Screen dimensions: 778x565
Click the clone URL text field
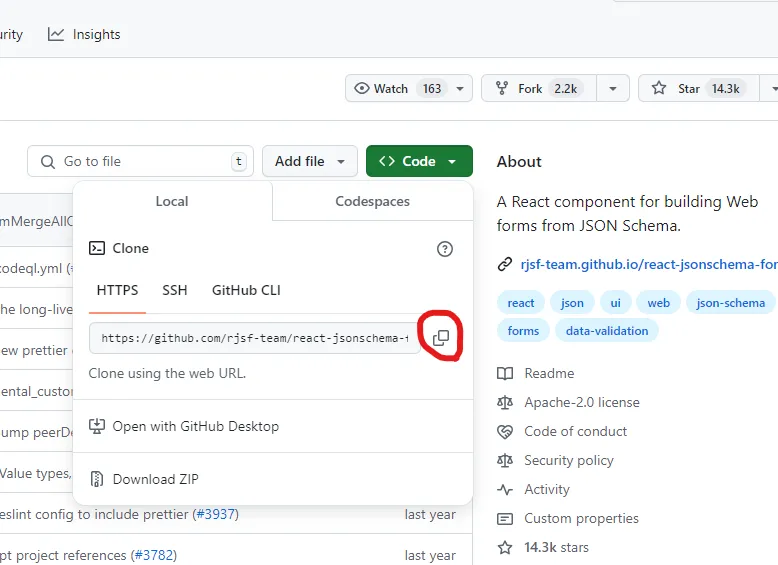point(255,338)
